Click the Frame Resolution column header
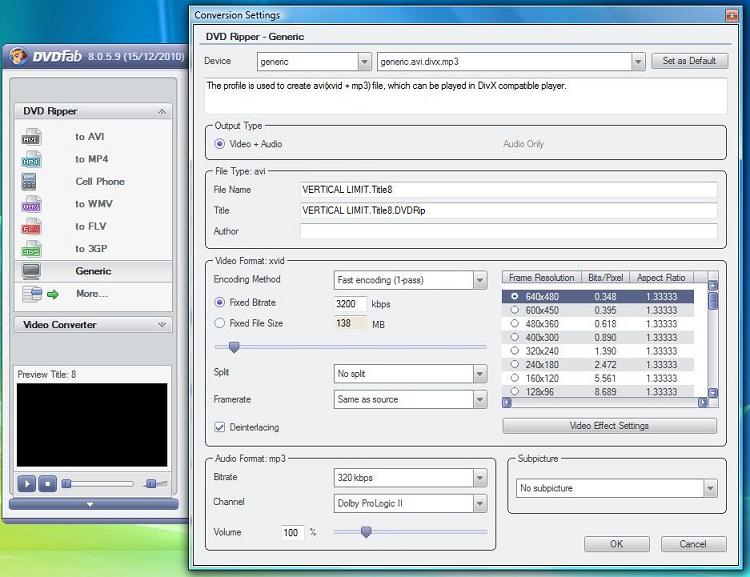Screen dimensions: 750x577 [541, 277]
